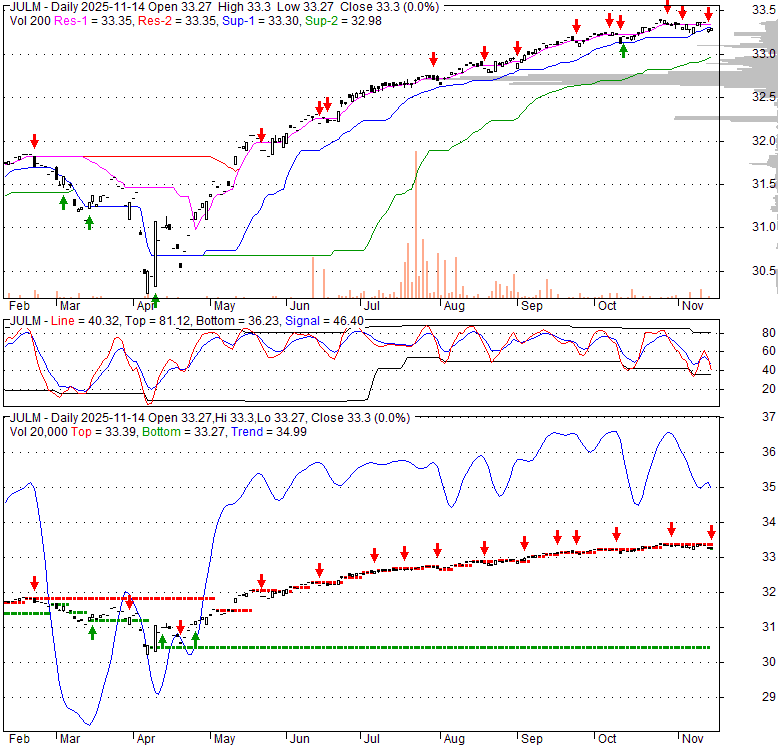Click the 32.0 price axis label, top chart
The width and height of the screenshot is (780, 745).
[764, 141]
